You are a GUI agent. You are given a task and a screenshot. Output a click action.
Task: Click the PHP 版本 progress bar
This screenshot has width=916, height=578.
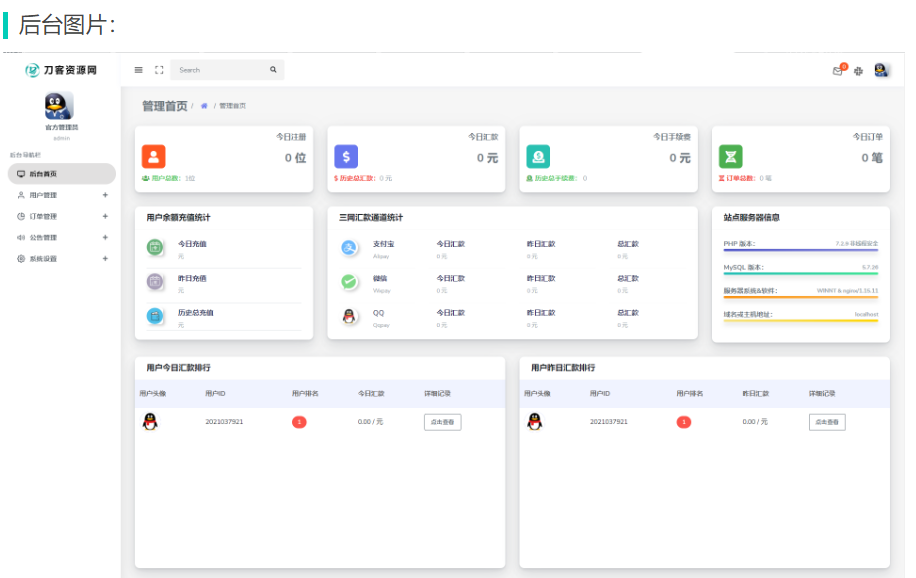coord(800,250)
